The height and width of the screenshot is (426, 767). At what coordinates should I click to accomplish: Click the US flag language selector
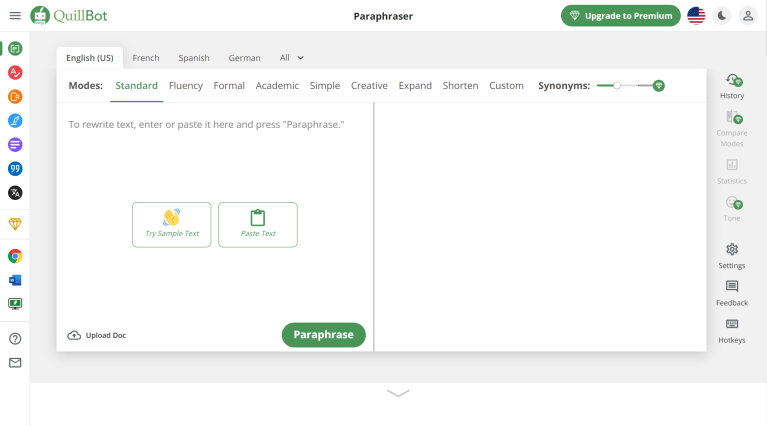click(696, 16)
